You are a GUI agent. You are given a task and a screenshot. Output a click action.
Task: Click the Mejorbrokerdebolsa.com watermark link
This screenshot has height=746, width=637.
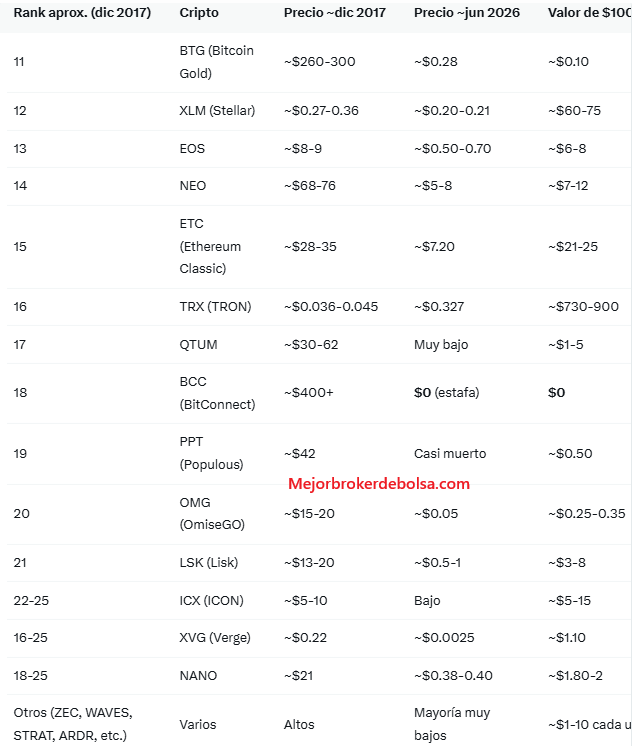point(379,484)
